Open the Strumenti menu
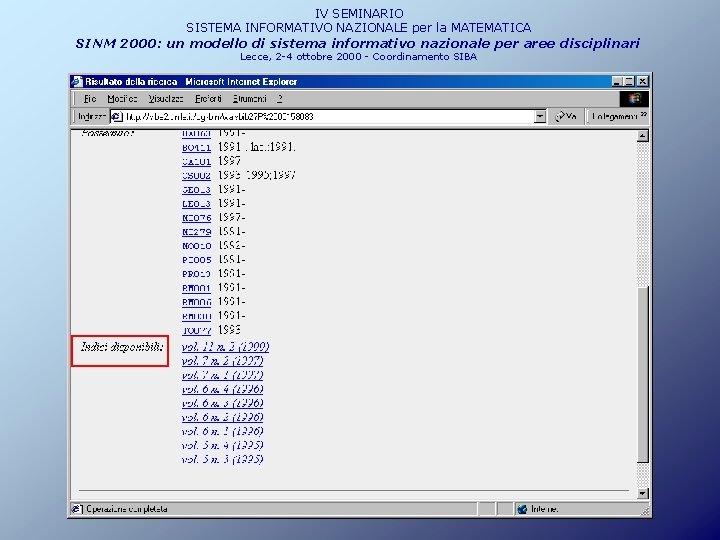This screenshot has height=540, width=720. point(249,99)
